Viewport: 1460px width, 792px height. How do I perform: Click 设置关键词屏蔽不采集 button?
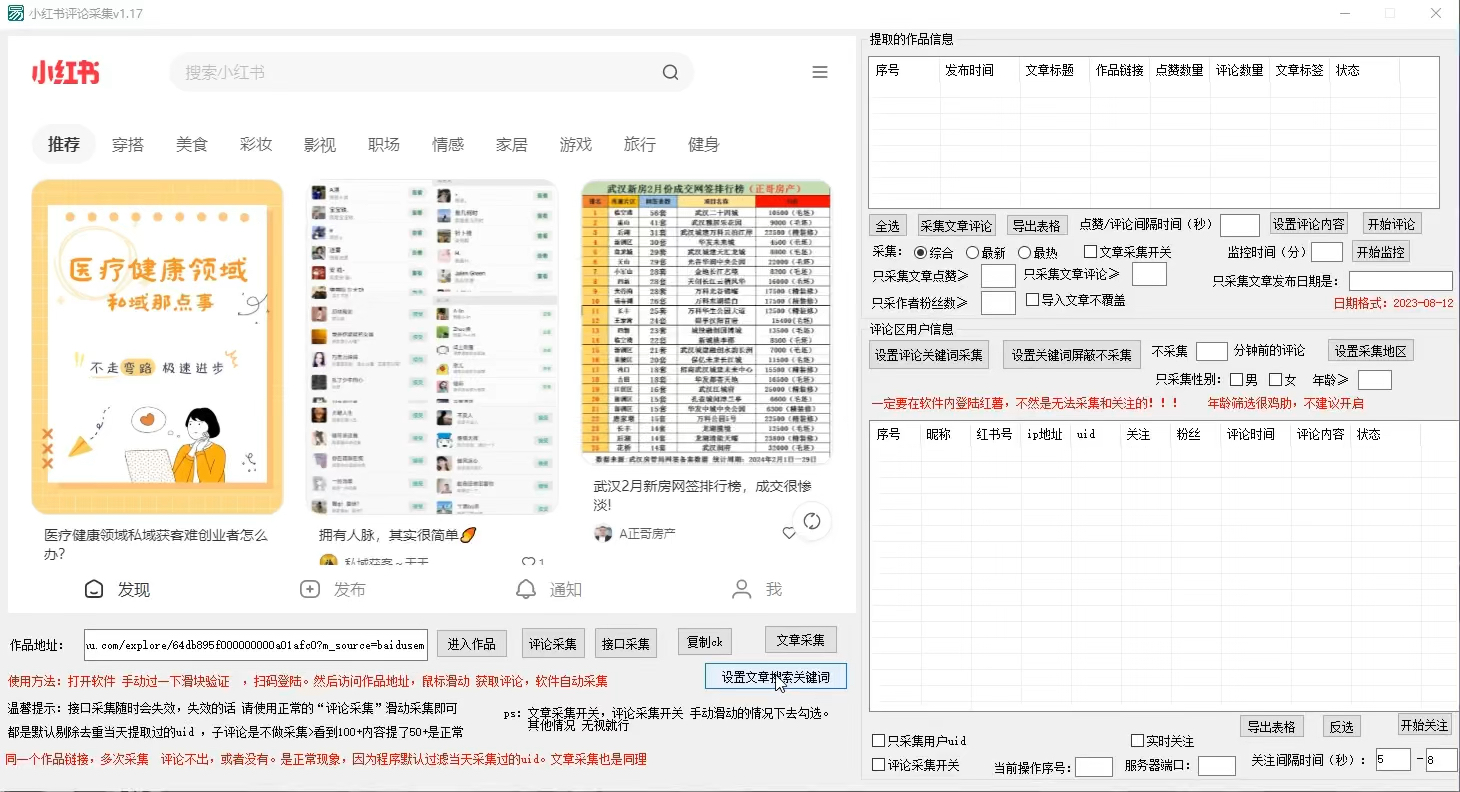tap(1071, 354)
